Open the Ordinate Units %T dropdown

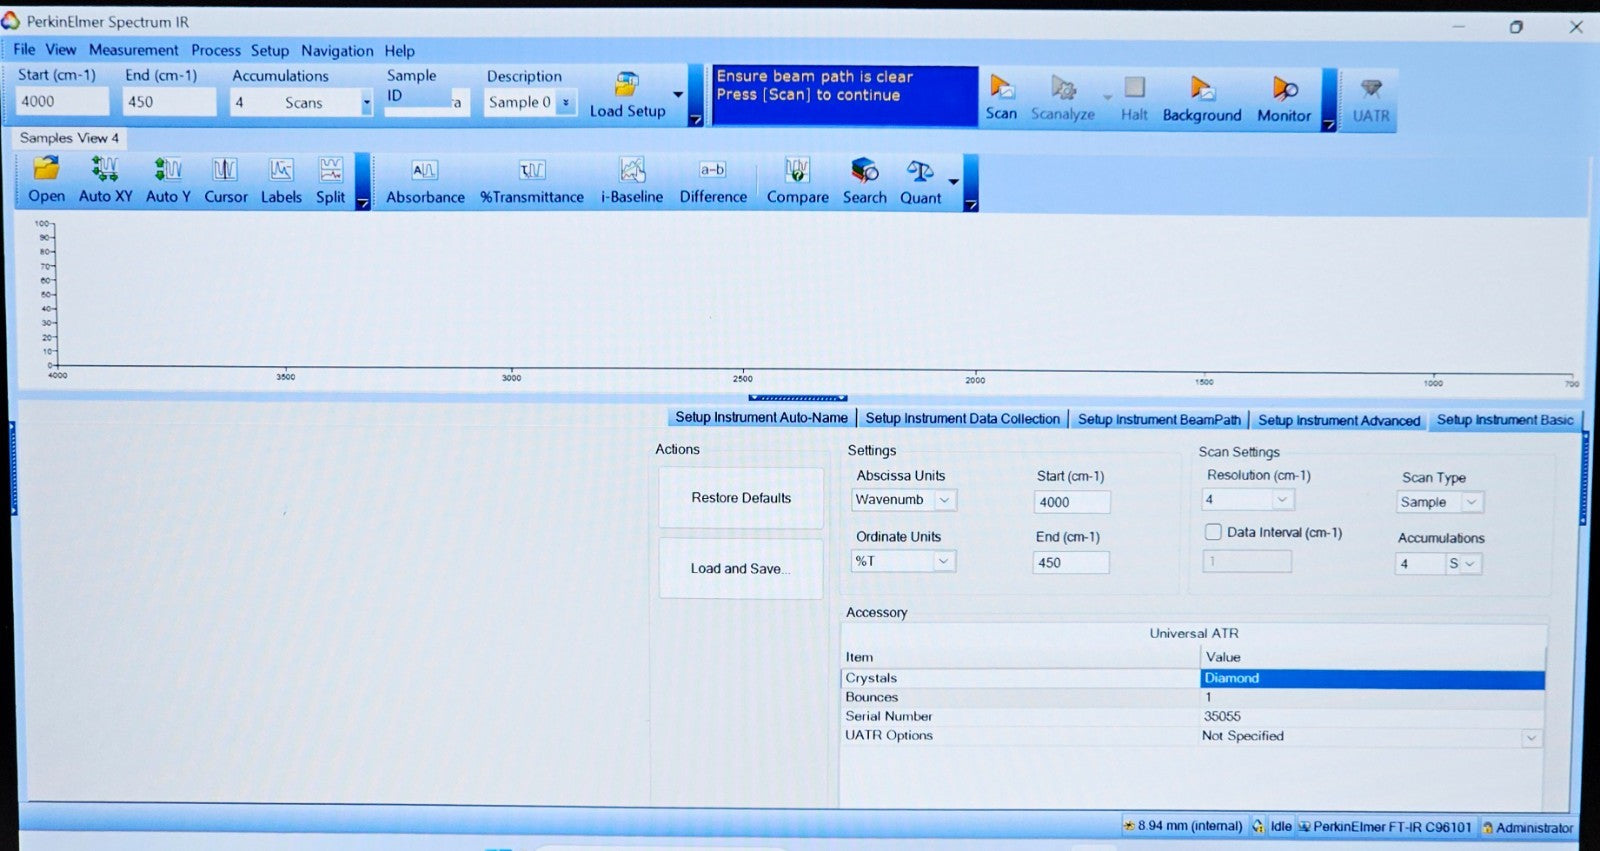(x=943, y=561)
